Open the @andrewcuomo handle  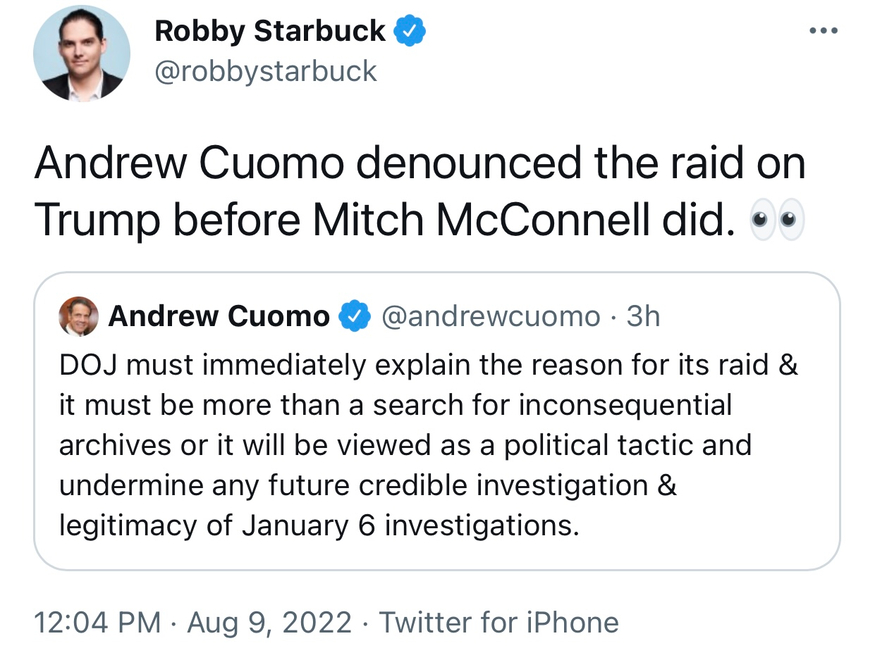[x=490, y=317]
